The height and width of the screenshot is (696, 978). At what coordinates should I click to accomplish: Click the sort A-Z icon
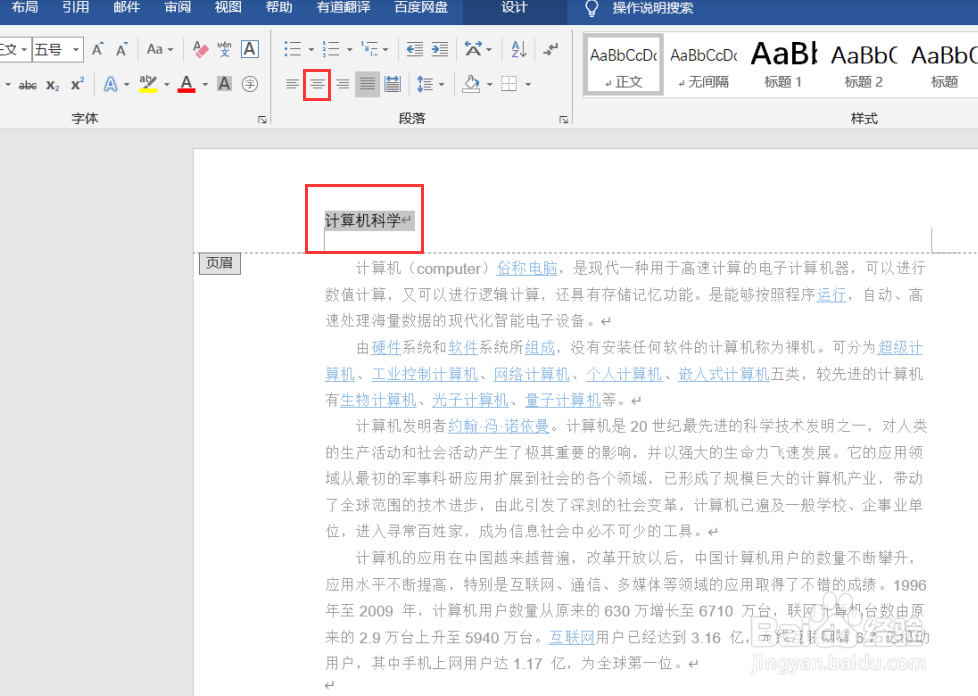pos(519,50)
